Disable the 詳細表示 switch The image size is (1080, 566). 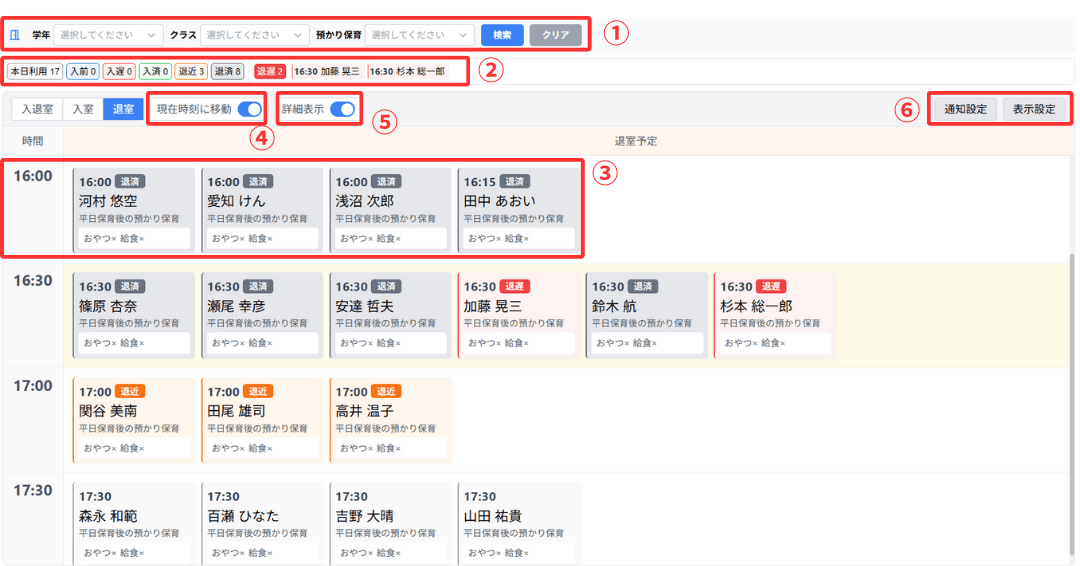[342, 109]
